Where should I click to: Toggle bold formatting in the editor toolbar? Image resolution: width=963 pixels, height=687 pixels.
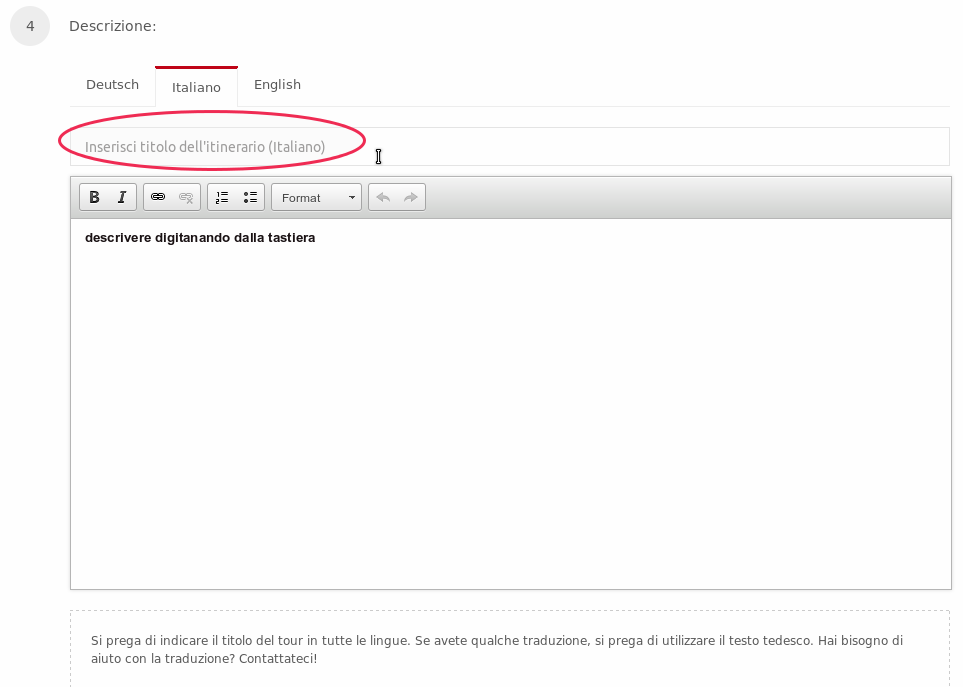pos(94,198)
